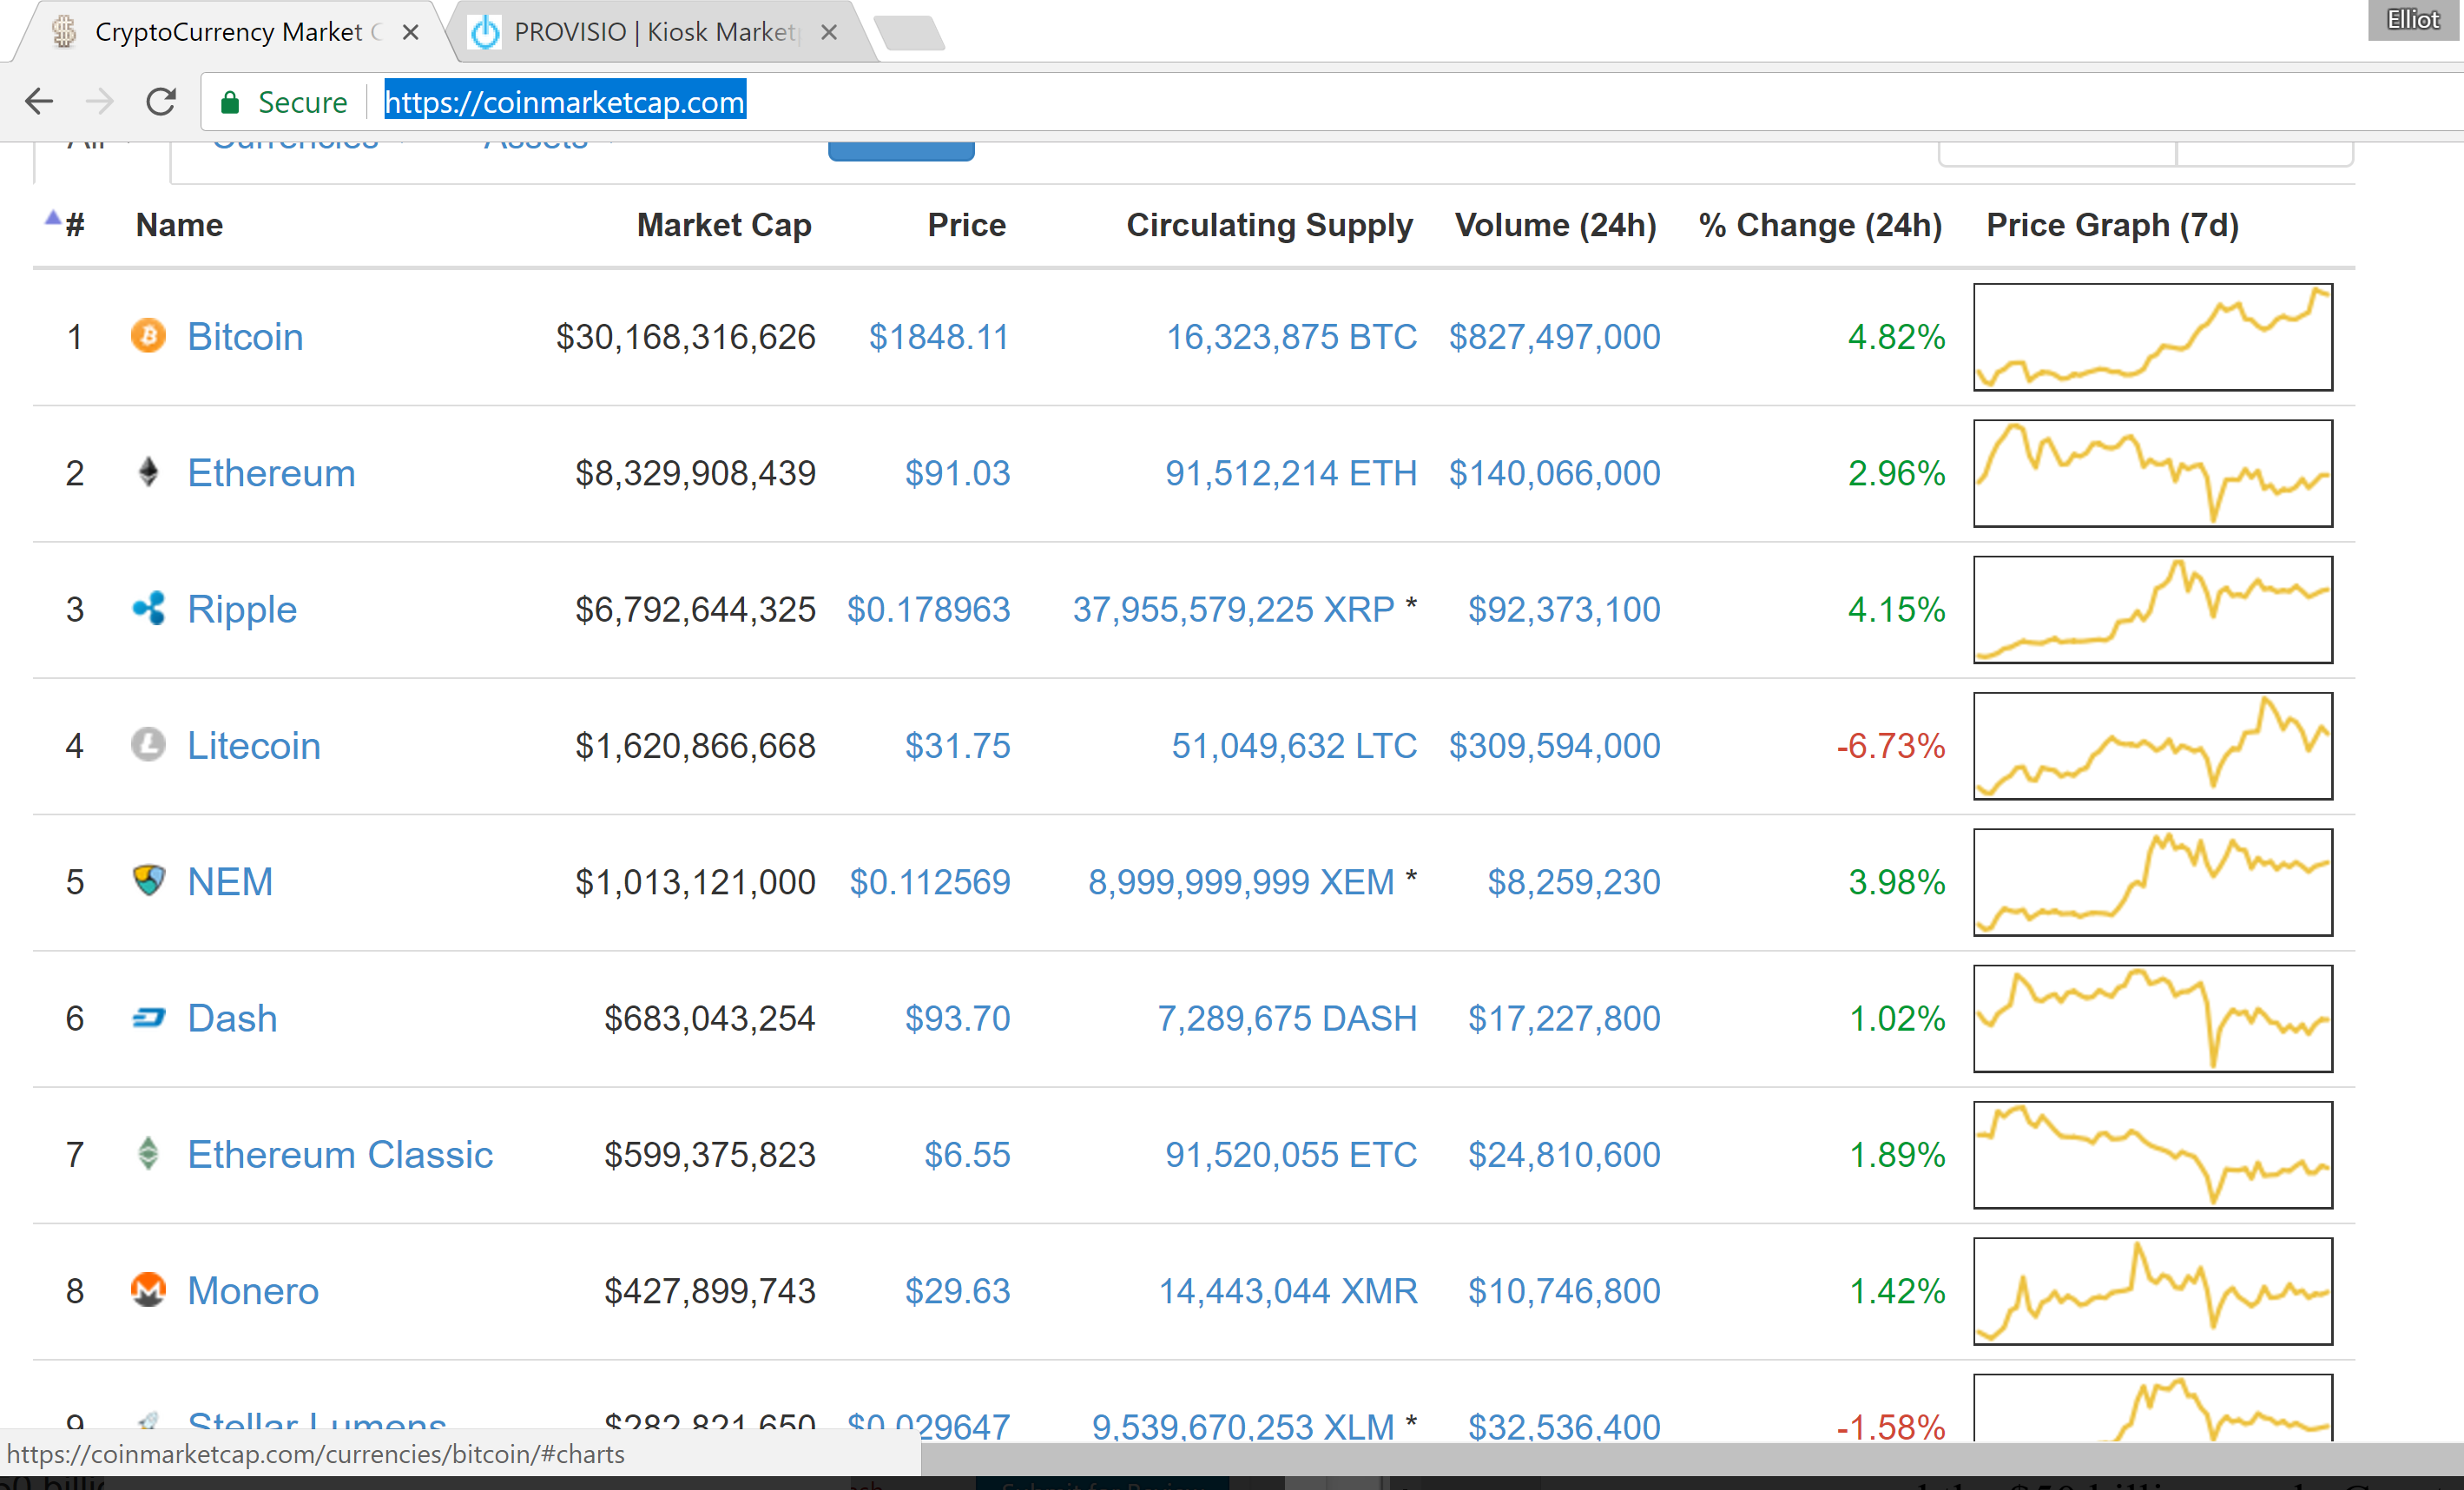The width and height of the screenshot is (2464, 1490).
Task: Click the Ripple logo icon
Action: (x=148, y=608)
